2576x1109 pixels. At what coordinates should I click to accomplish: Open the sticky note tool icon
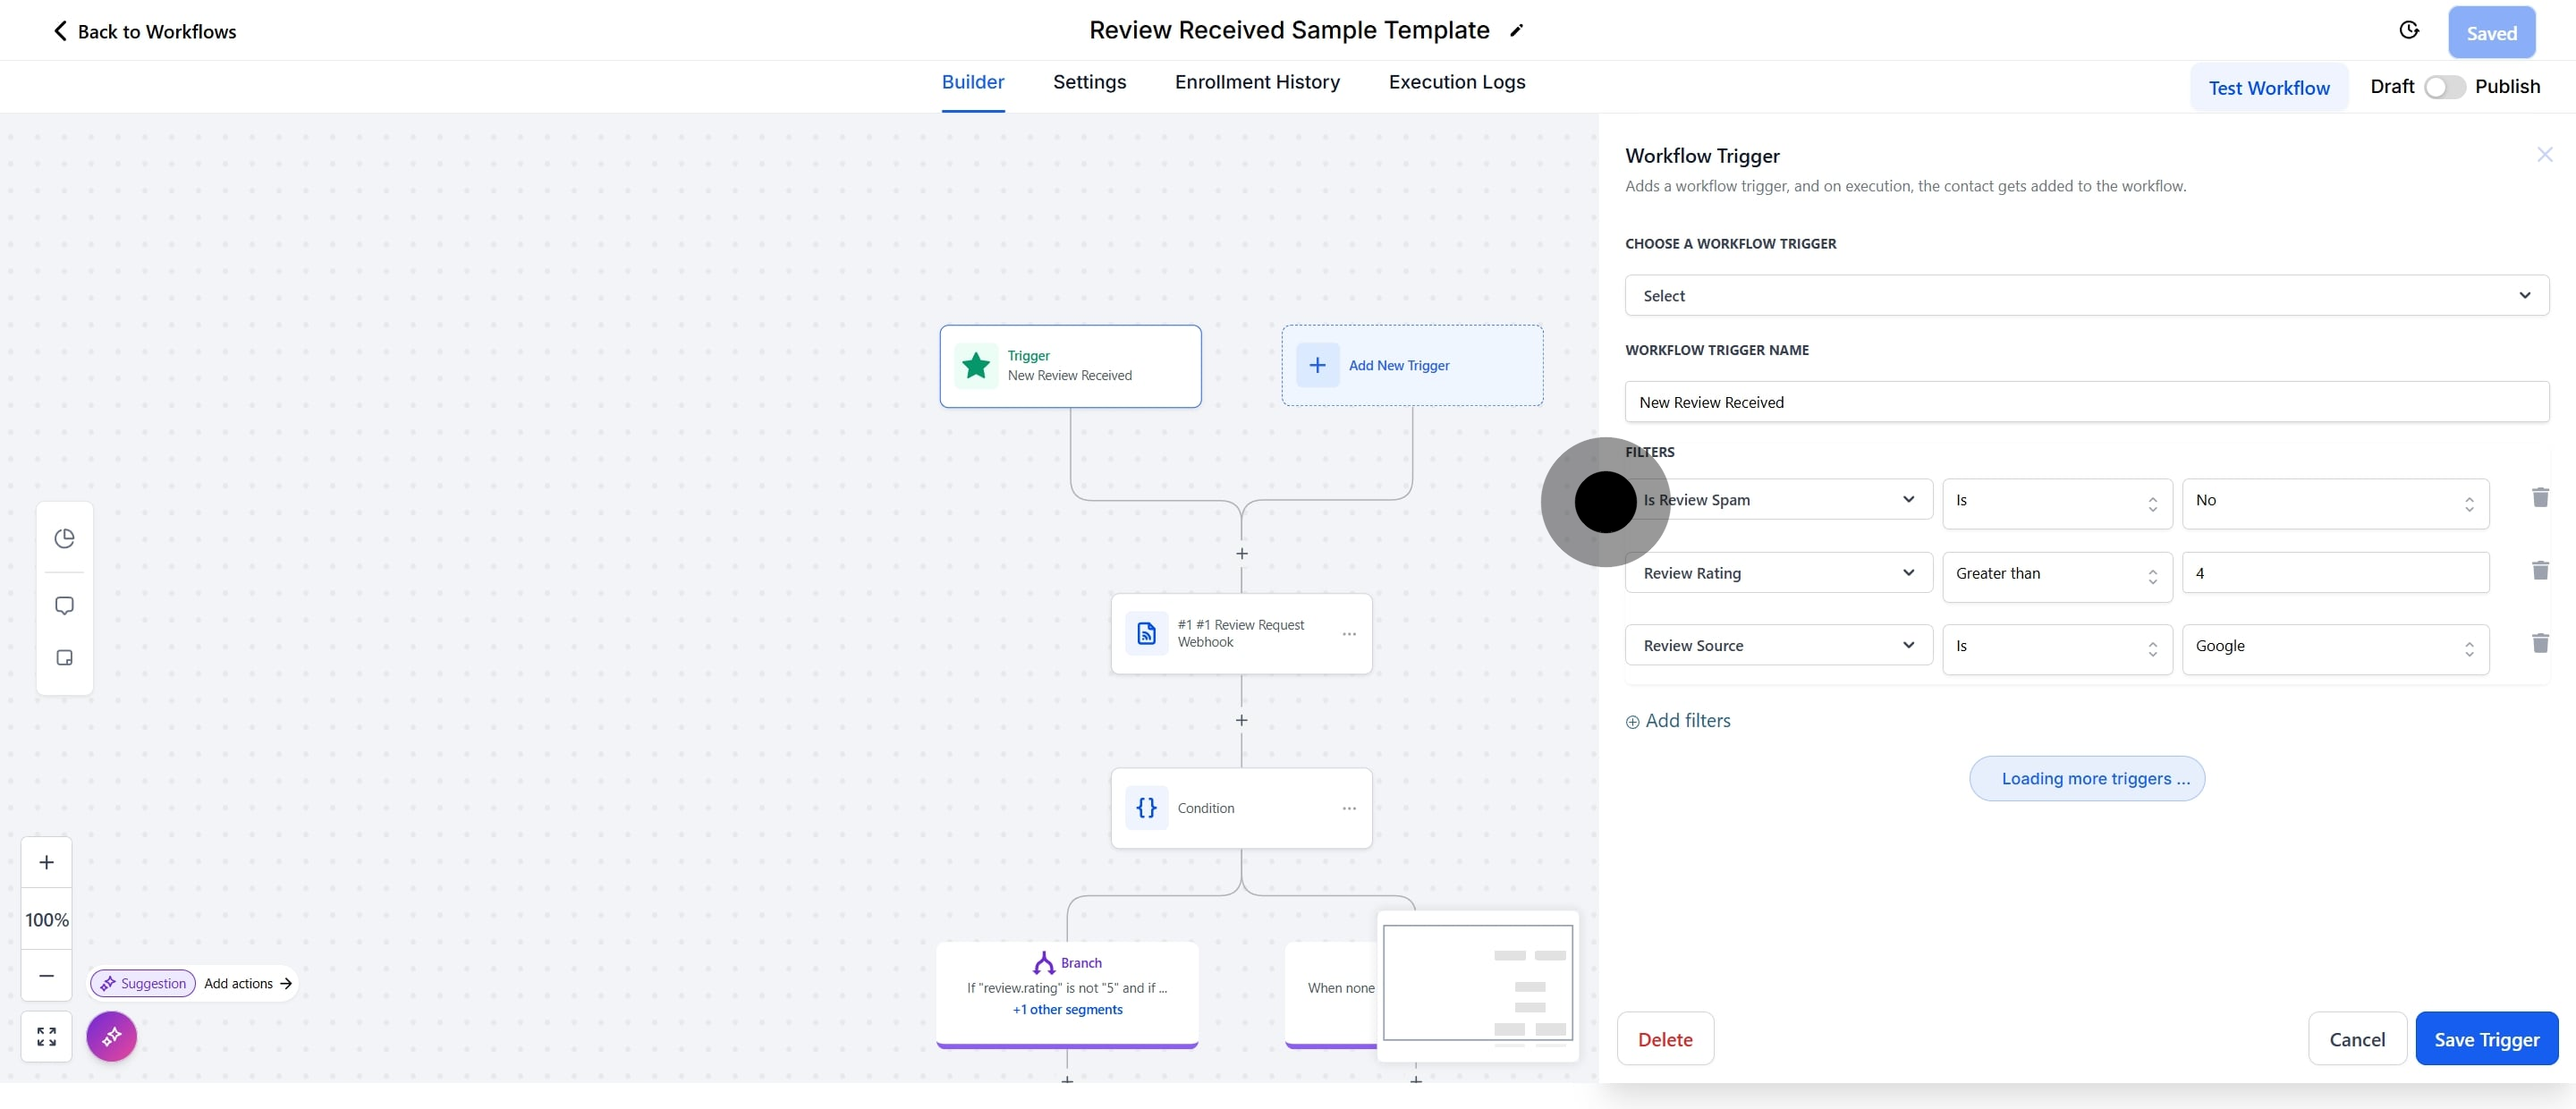click(x=65, y=658)
